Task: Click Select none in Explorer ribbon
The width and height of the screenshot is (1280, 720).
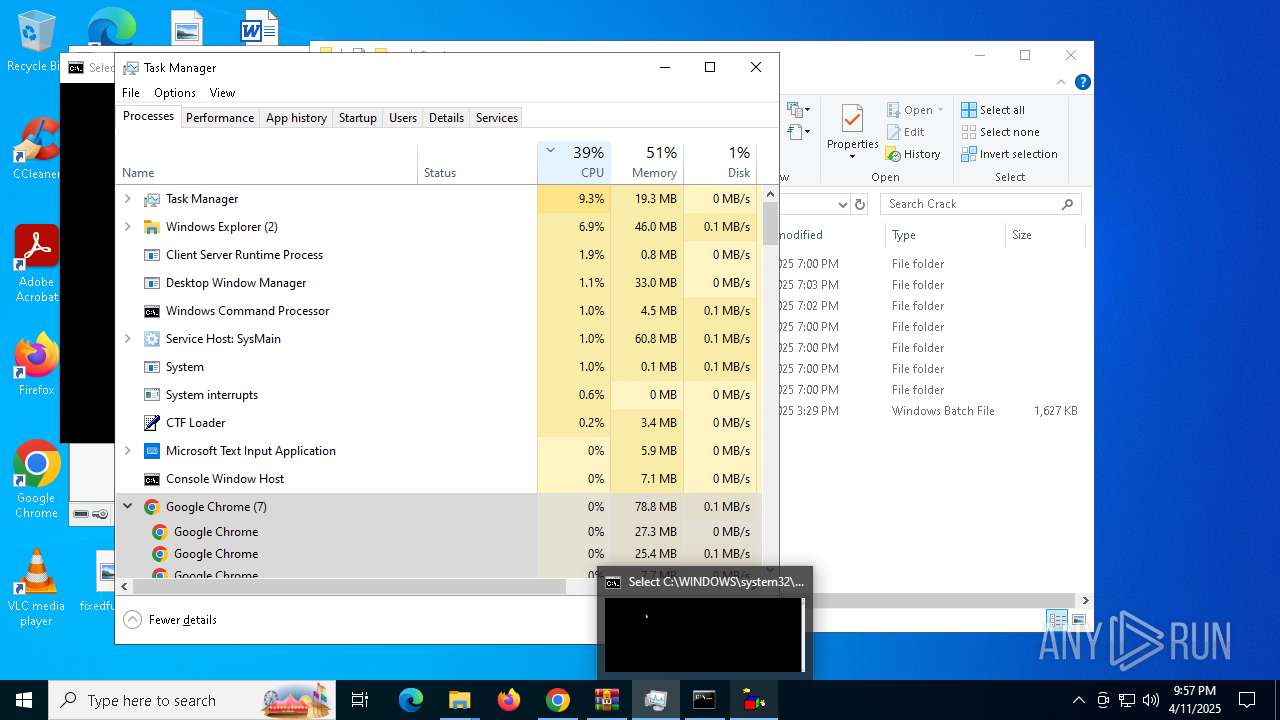Action: point(1001,132)
